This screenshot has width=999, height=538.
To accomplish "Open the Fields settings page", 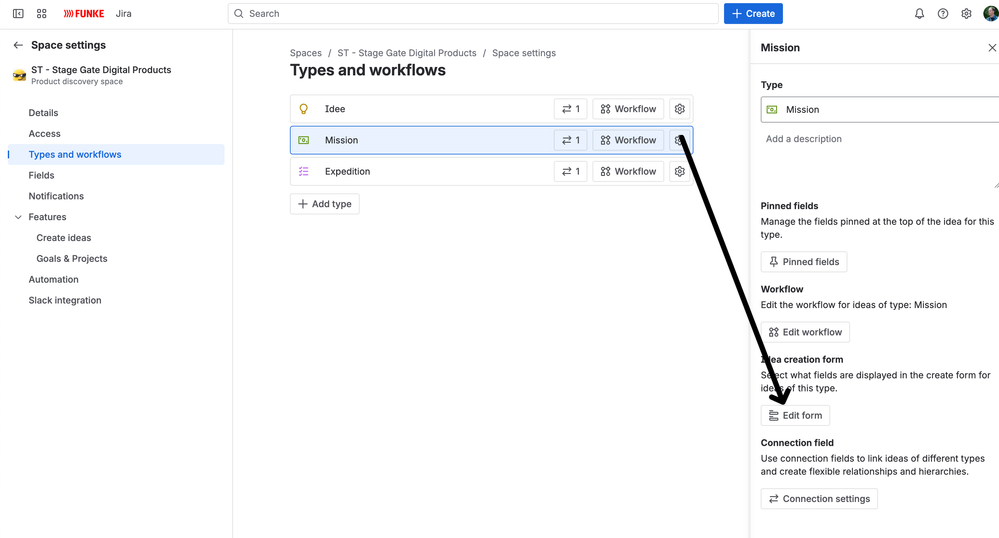I will 41,175.
